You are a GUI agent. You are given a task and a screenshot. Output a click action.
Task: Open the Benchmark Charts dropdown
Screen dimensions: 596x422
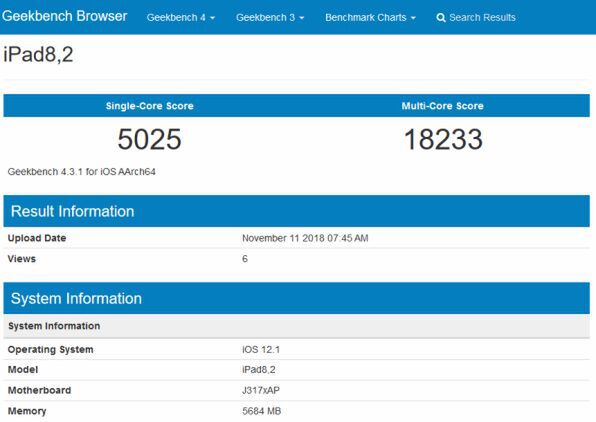click(x=370, y=17)
